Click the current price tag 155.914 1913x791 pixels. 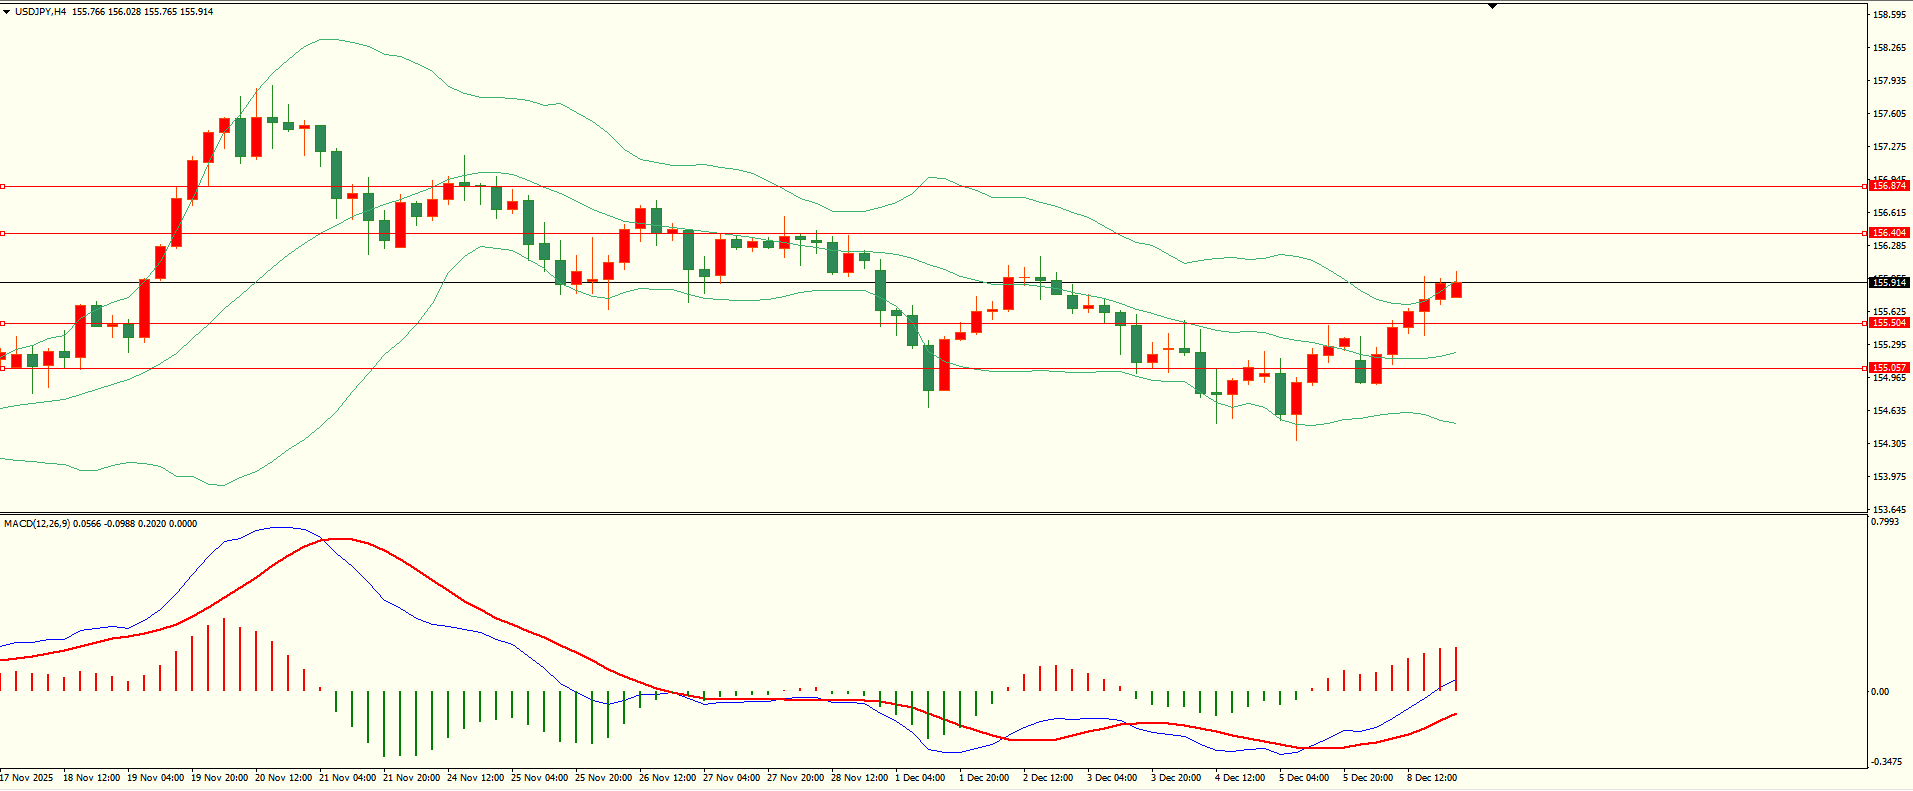pyautogui.click(x=1889, y=283)
